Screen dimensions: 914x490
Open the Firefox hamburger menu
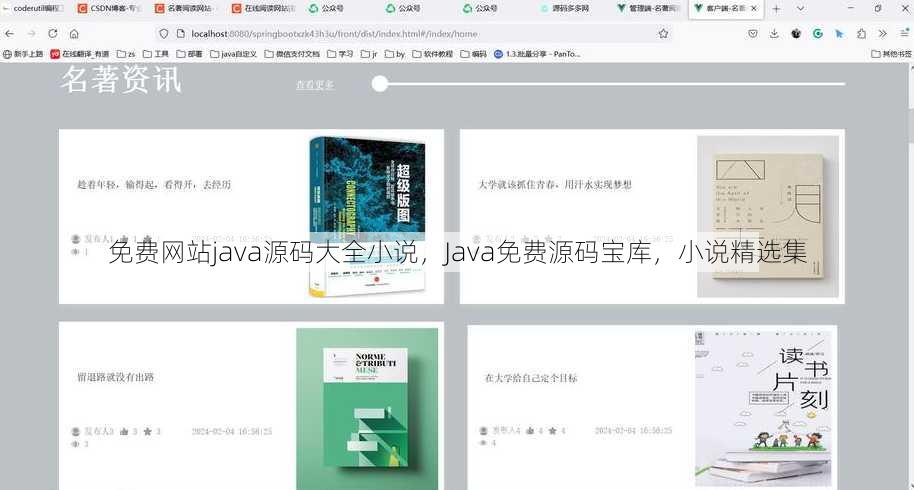[904, 34]
